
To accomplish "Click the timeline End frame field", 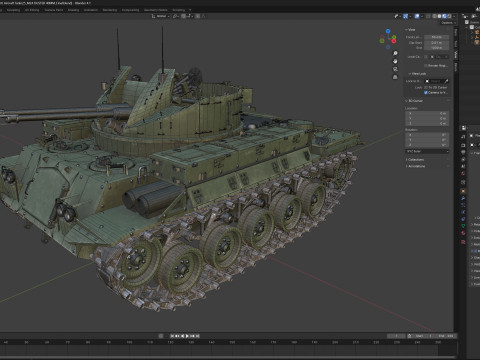I will [x=445, y=336].
